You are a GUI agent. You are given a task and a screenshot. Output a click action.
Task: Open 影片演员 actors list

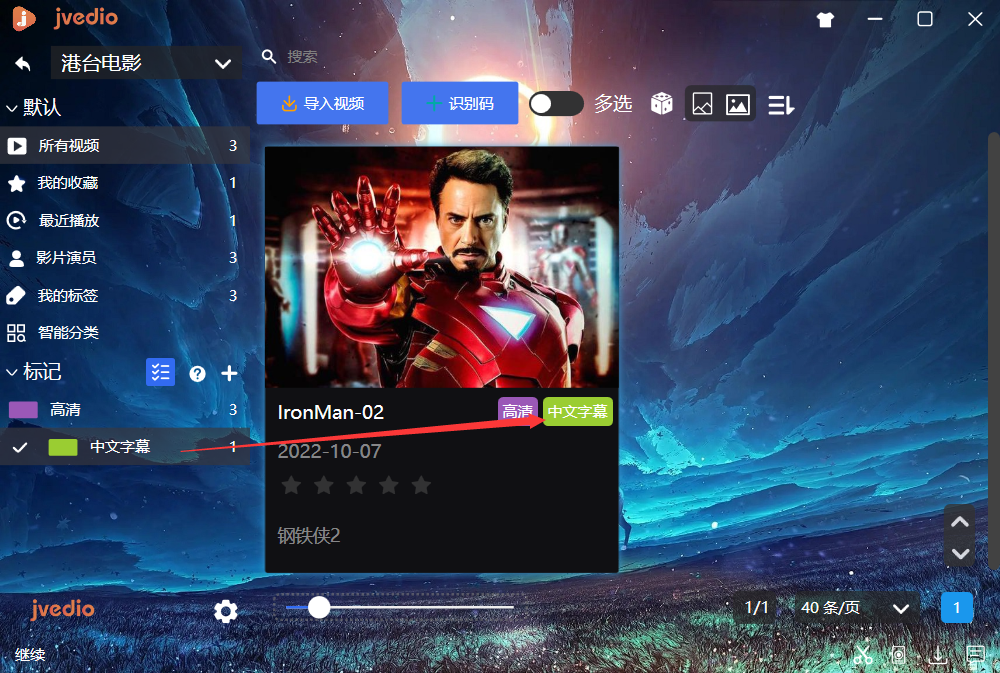124,258
